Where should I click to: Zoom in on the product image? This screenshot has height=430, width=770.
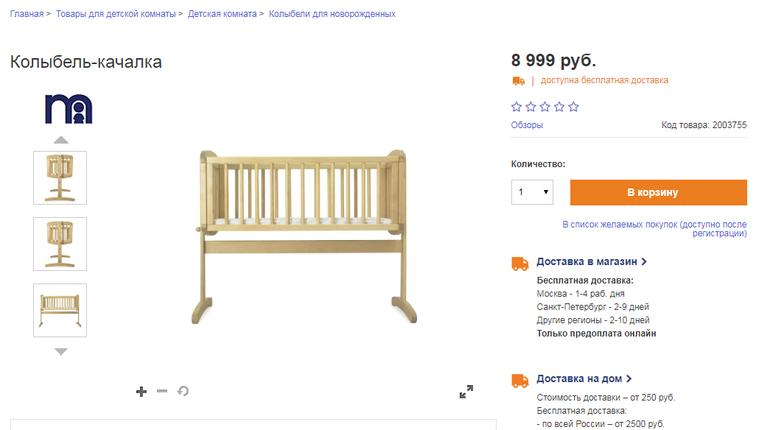(x=141, y=391)
